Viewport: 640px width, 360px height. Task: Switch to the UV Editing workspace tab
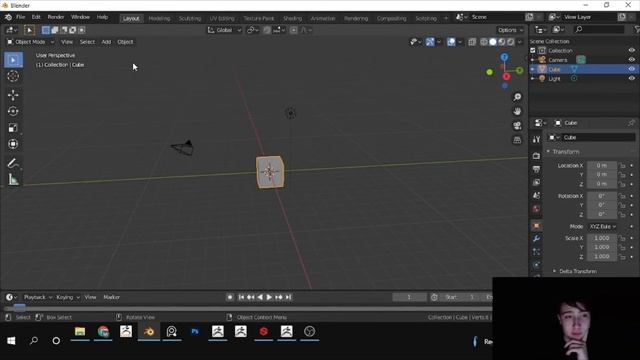tap(222, 18)
